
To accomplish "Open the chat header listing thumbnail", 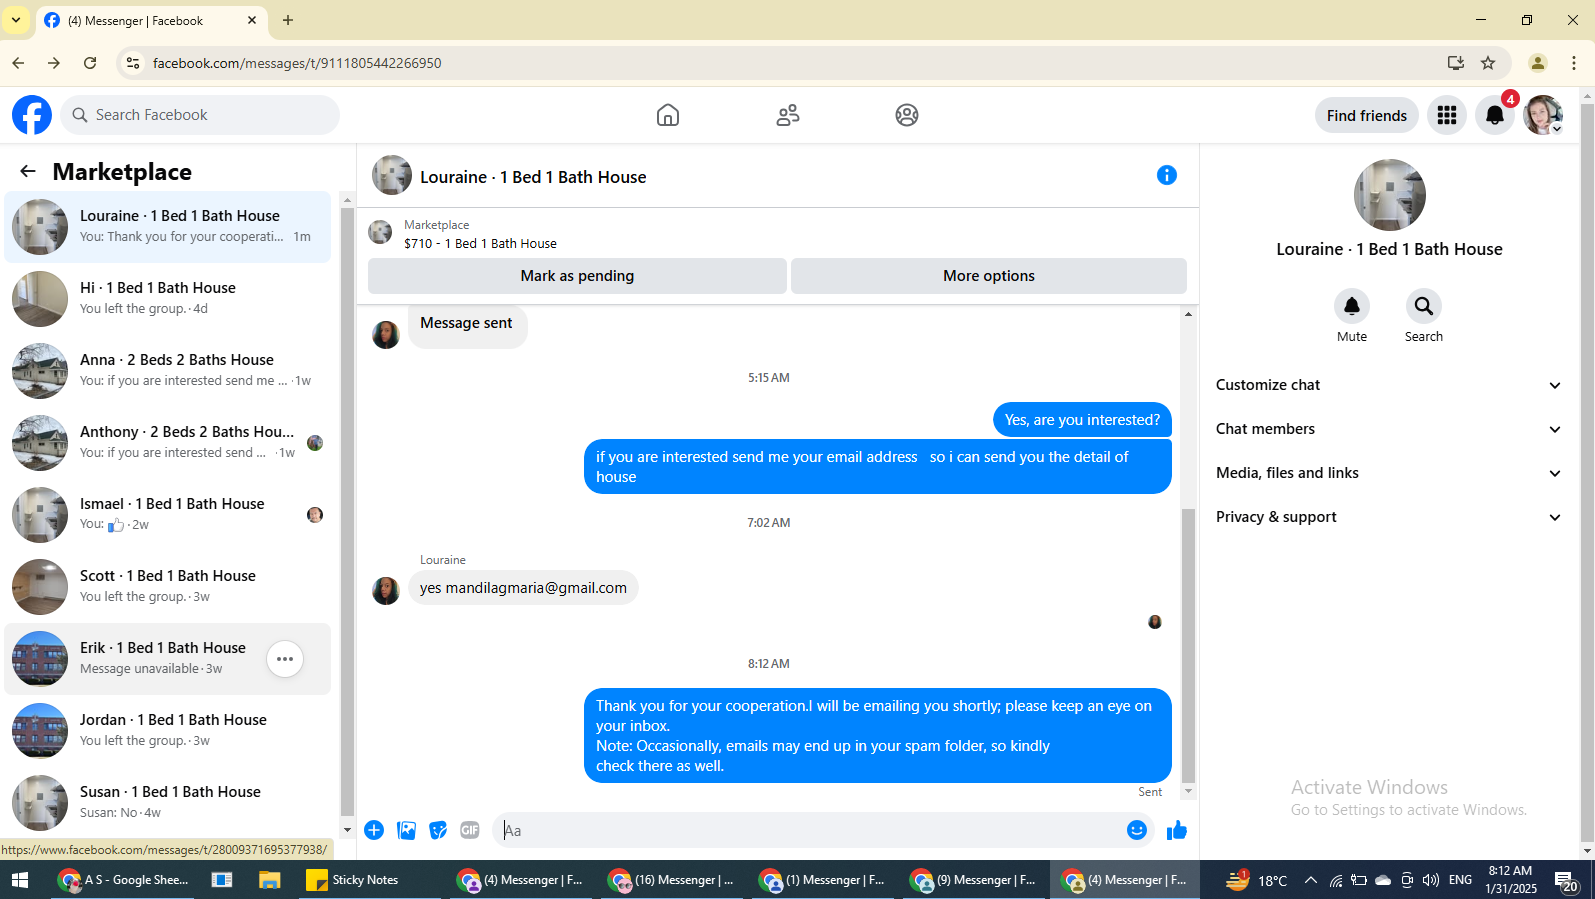I will (x=392, y=175).
